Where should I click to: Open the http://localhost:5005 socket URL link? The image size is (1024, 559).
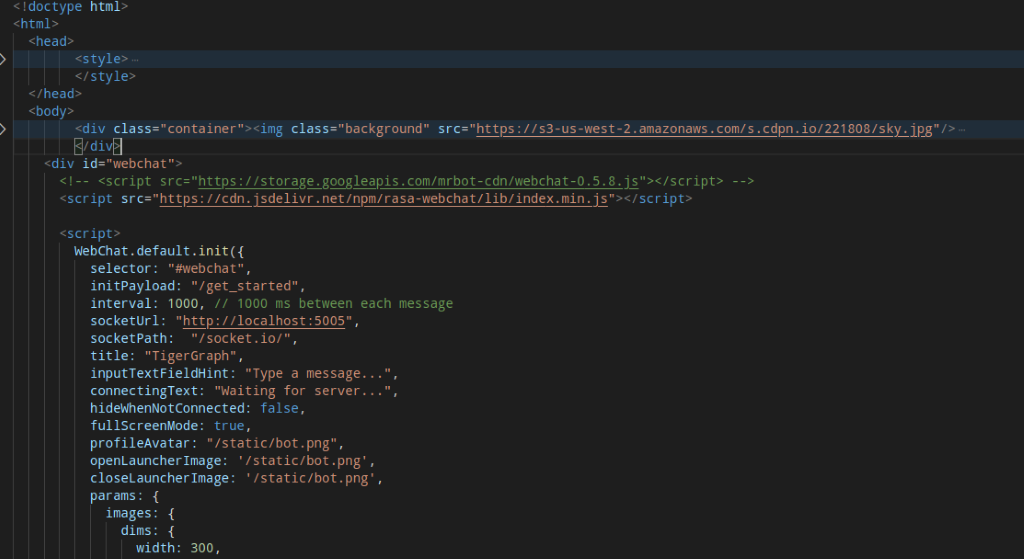point(264,321)
